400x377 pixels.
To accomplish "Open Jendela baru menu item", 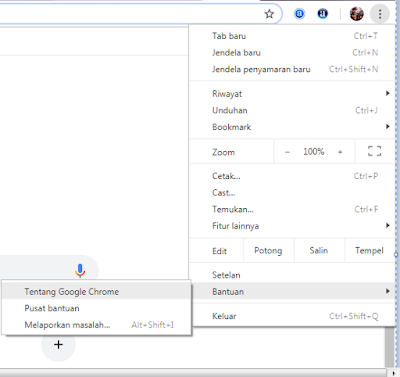I will pyautogui.click(x=292, y=53).
